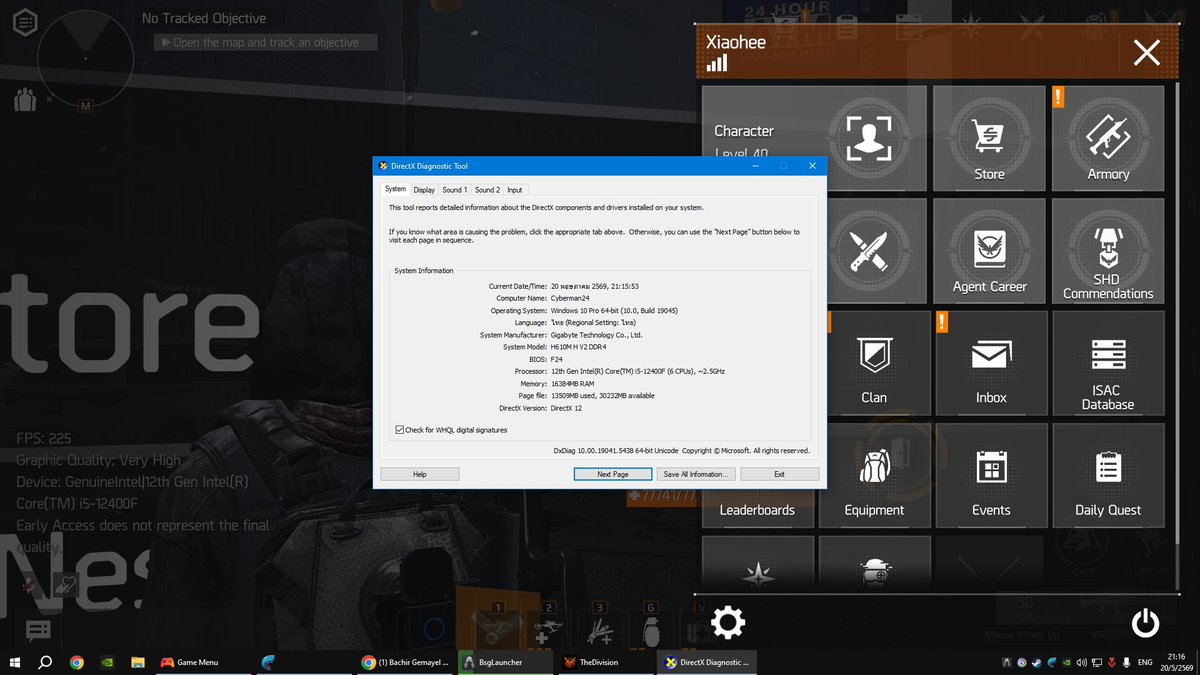The image size is (1200, 675).
Task: Click 'Graphic Quality: Very High' overlay text
Action: (99, 460)
